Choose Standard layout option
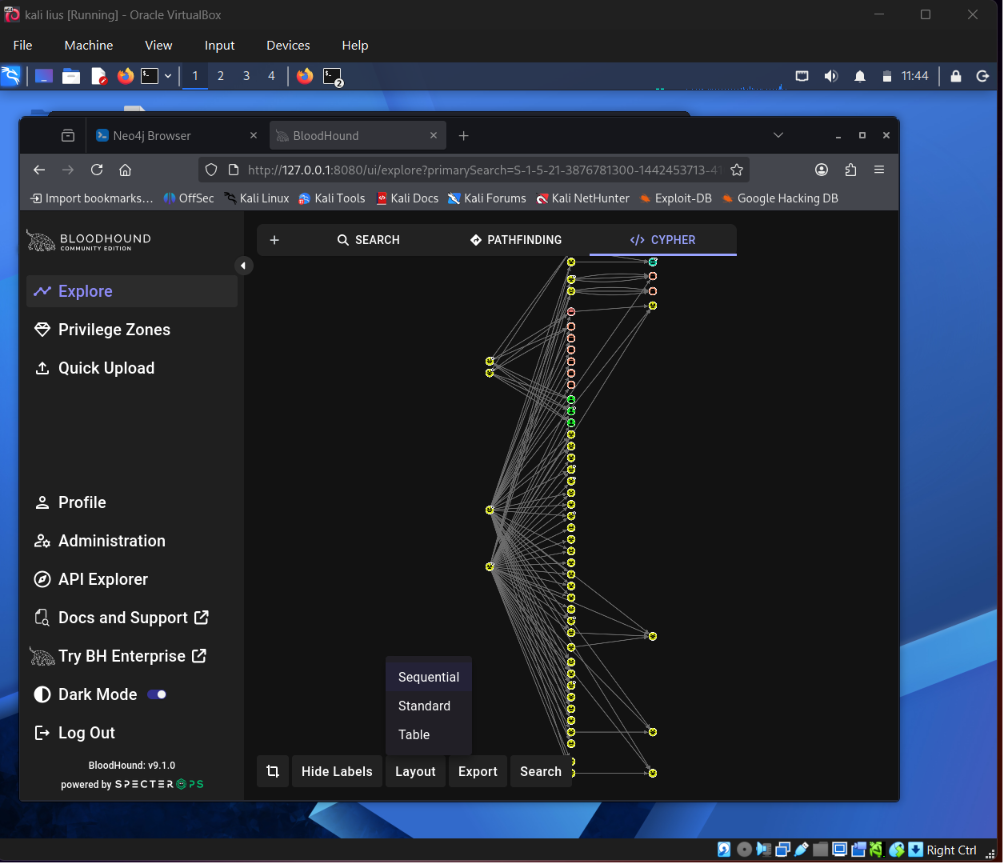The height and width of the screenshot is (863, 1003). (429, 706)
